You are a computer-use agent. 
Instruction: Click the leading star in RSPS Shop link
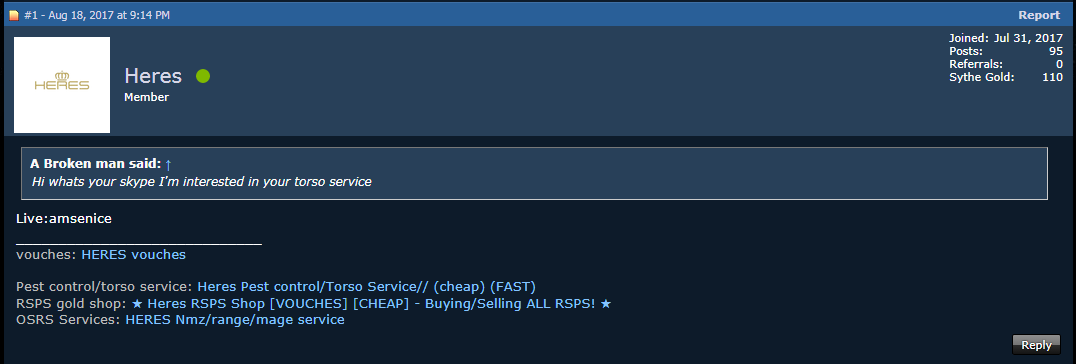(x=137, y=304)
